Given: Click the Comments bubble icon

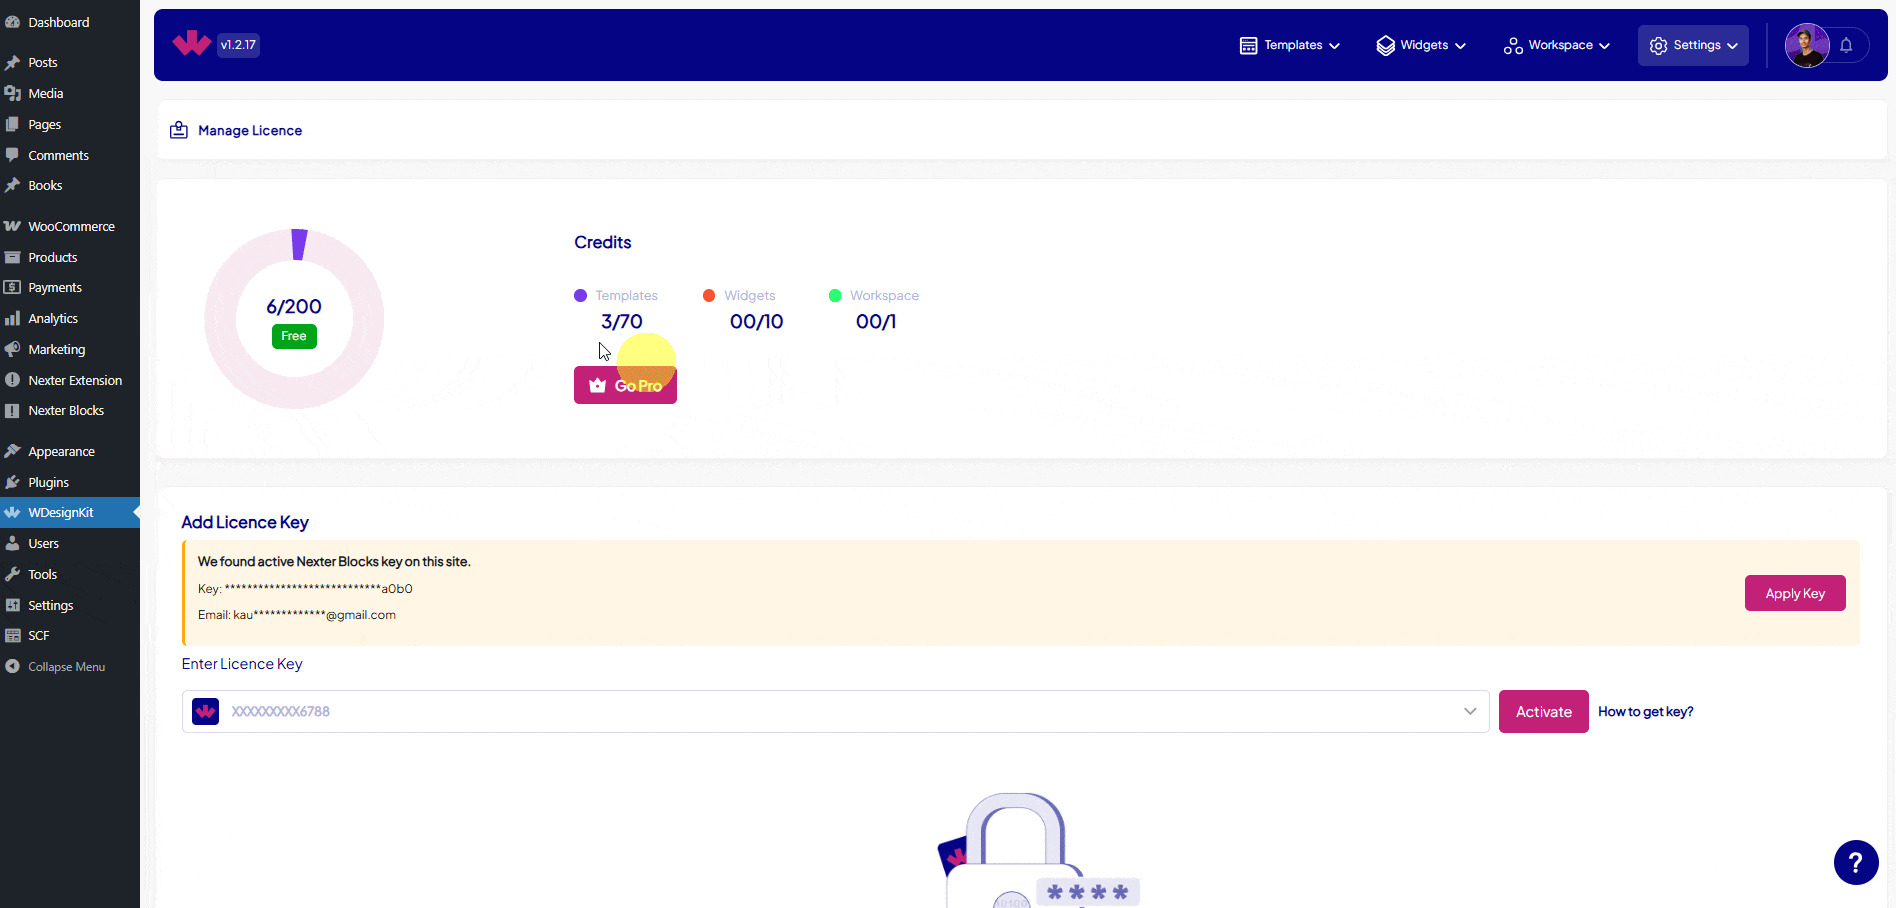Looking at the screenshot, I should 13,155.
